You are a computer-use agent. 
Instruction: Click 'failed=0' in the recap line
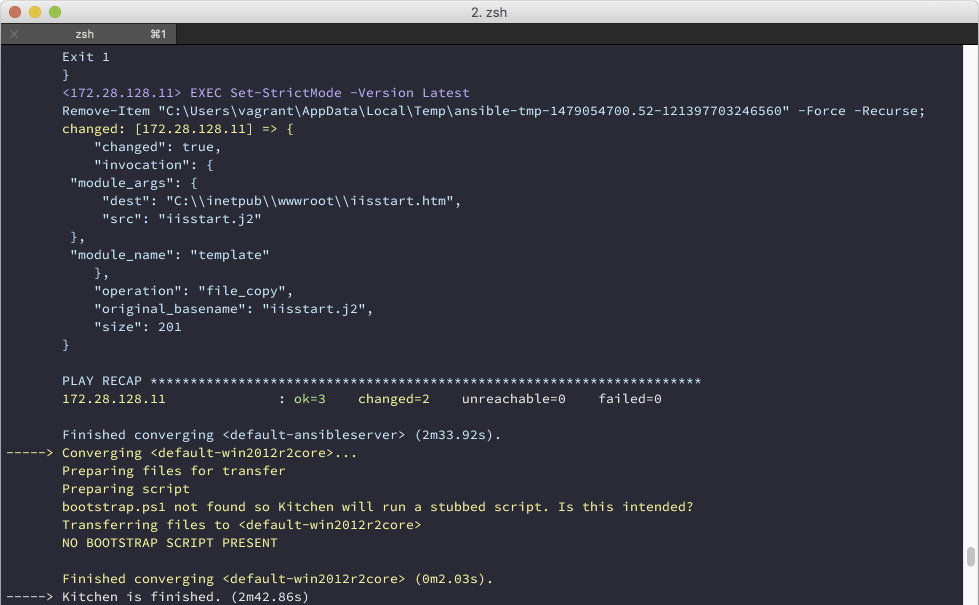point(630,399)
